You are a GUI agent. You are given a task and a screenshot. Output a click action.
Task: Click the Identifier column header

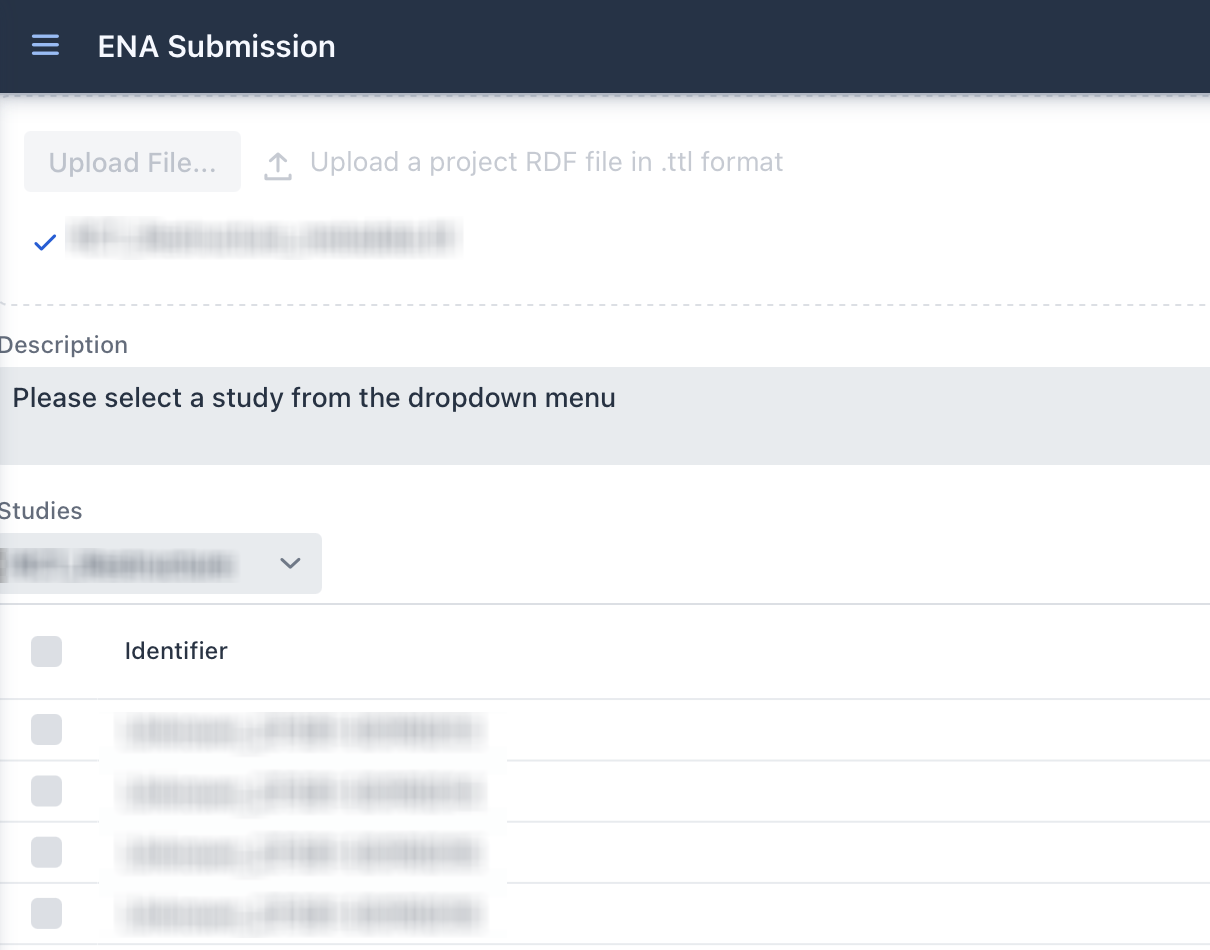click(x=176, y=651)
